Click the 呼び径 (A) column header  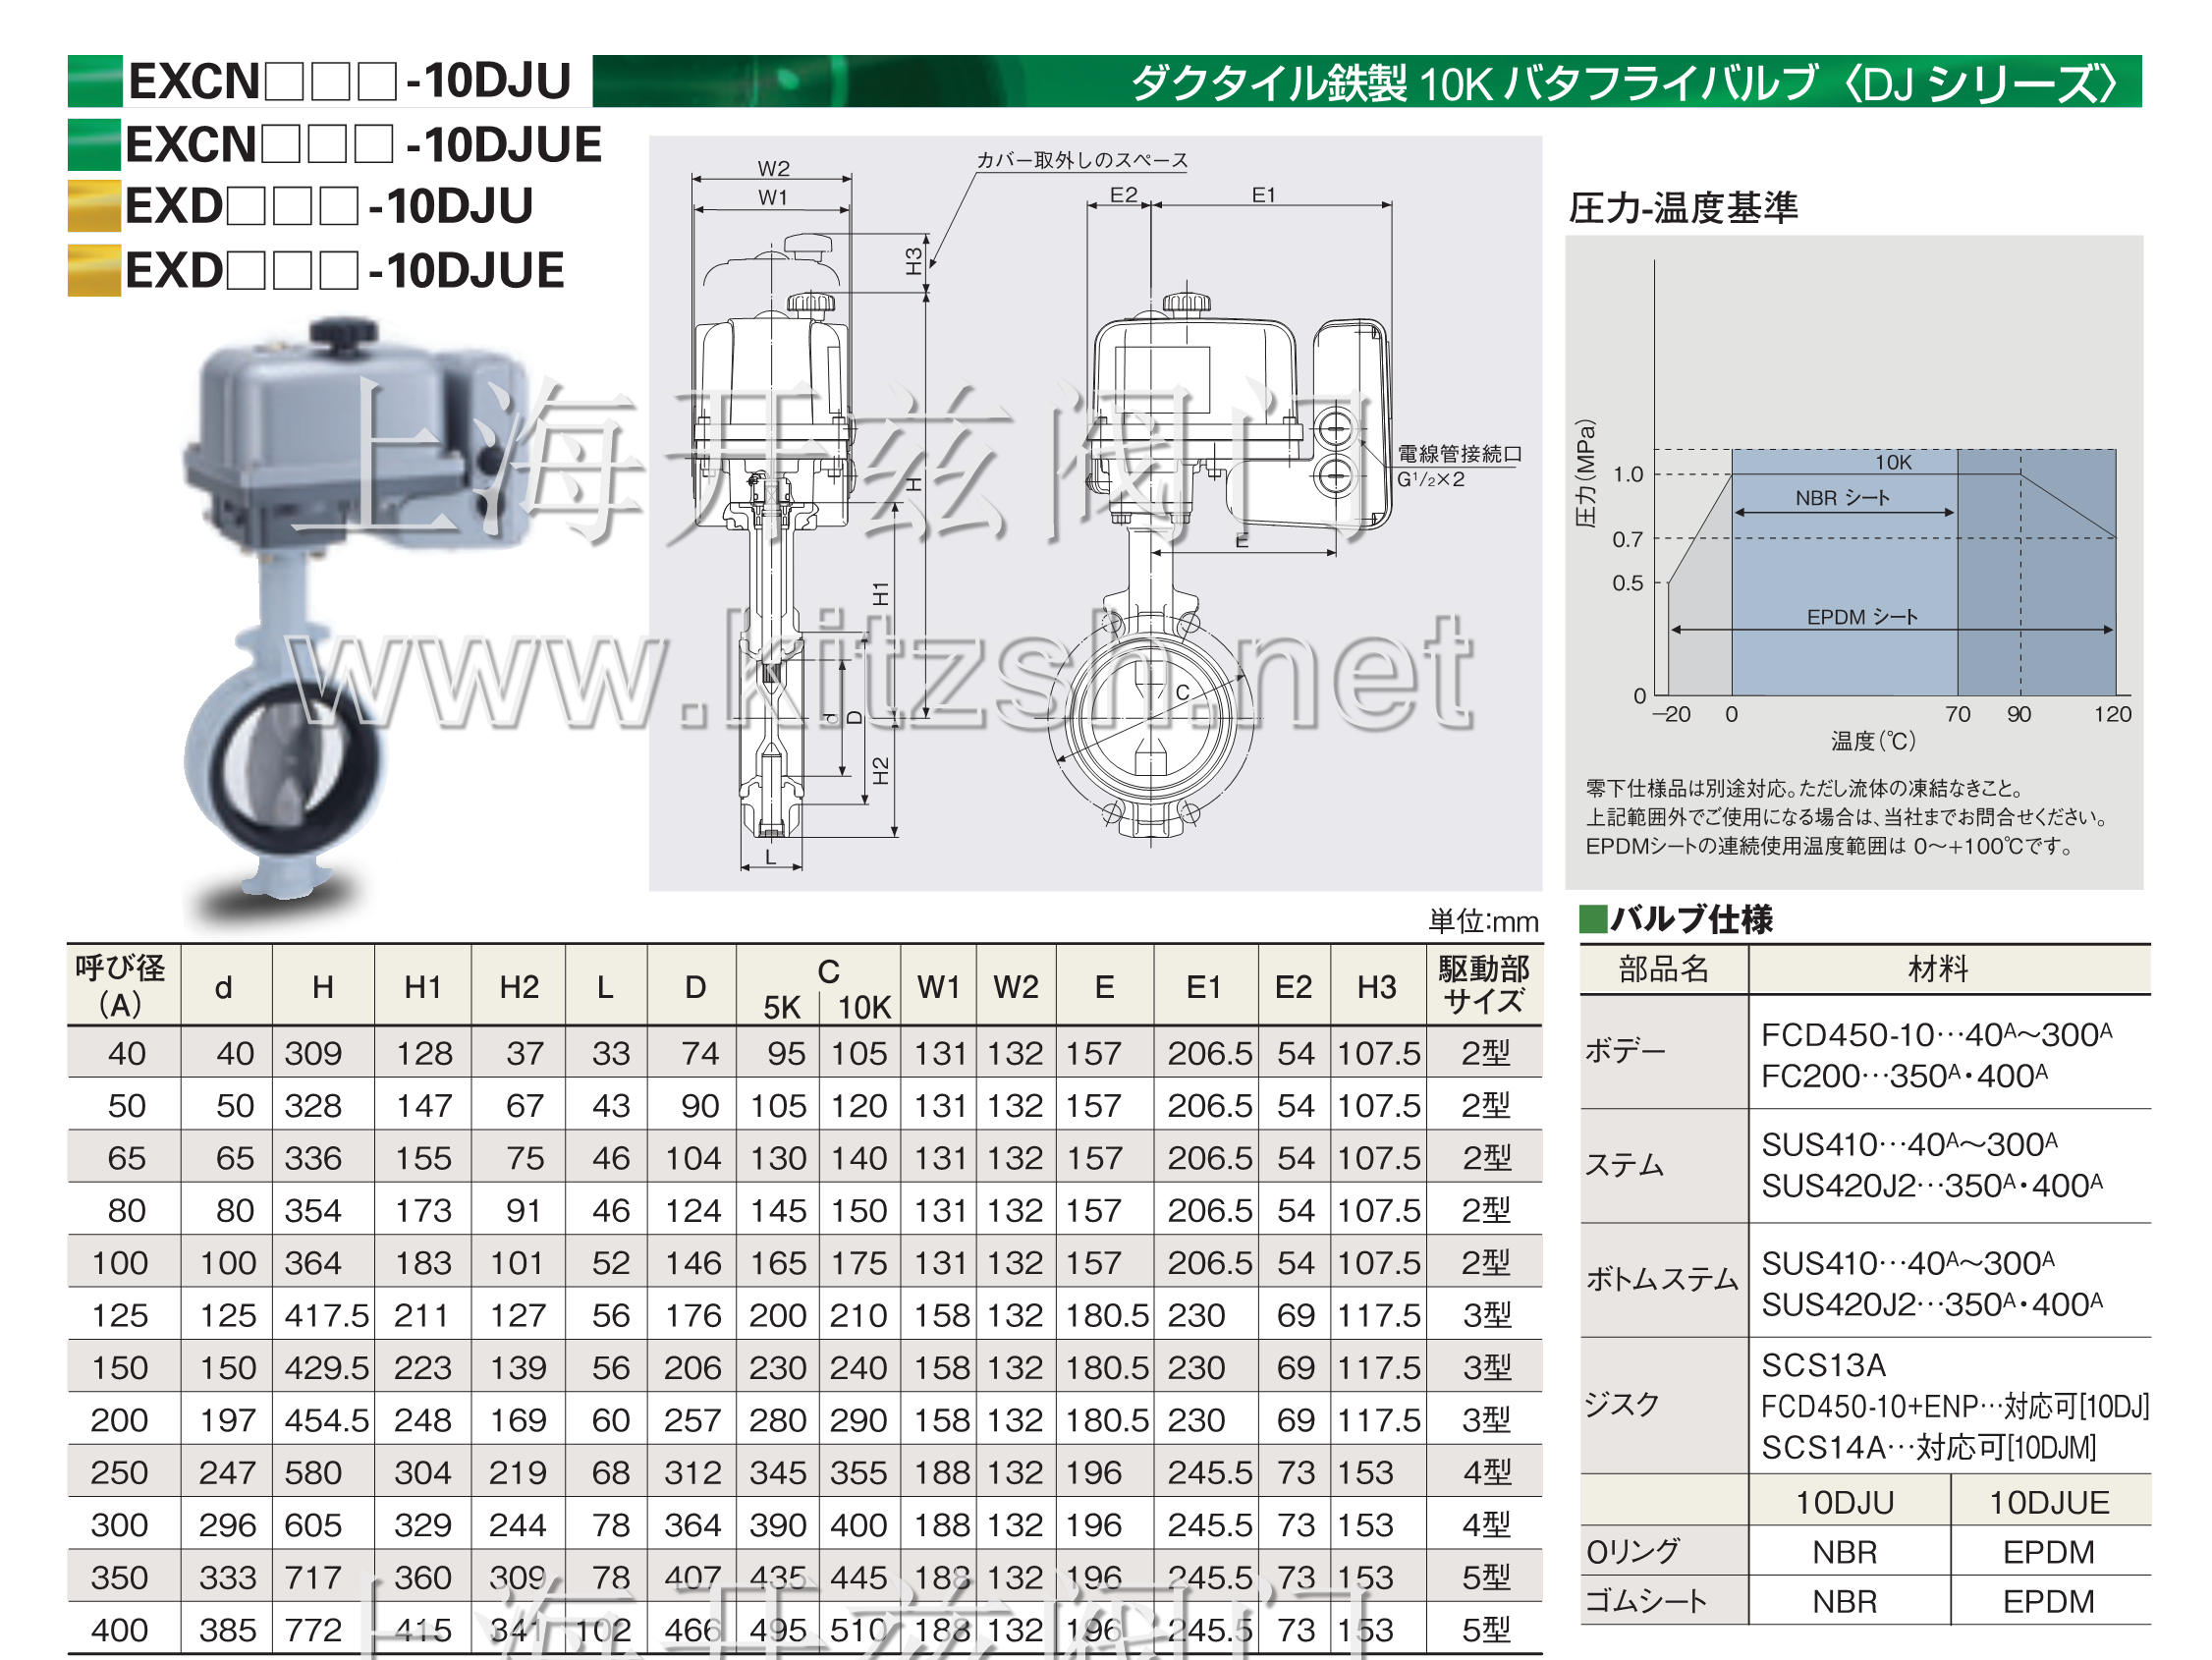(121, 986)
